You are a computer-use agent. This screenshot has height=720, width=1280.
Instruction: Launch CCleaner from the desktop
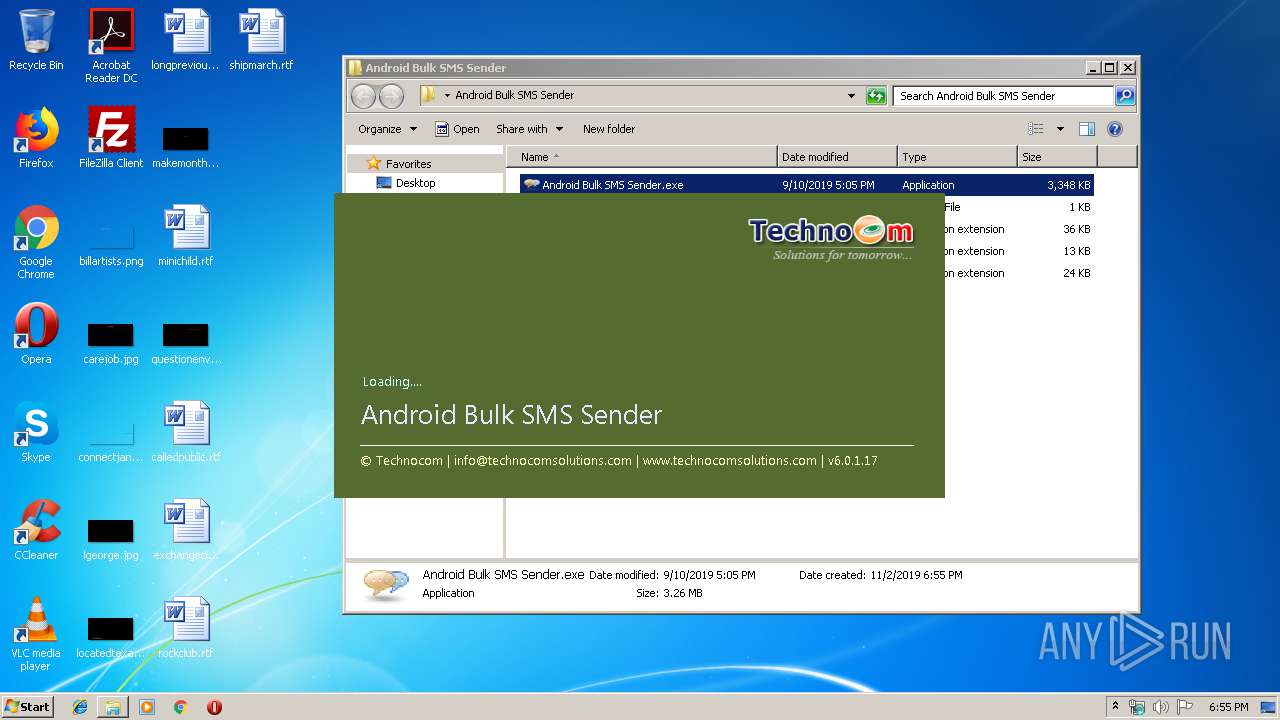coord(36,530)
